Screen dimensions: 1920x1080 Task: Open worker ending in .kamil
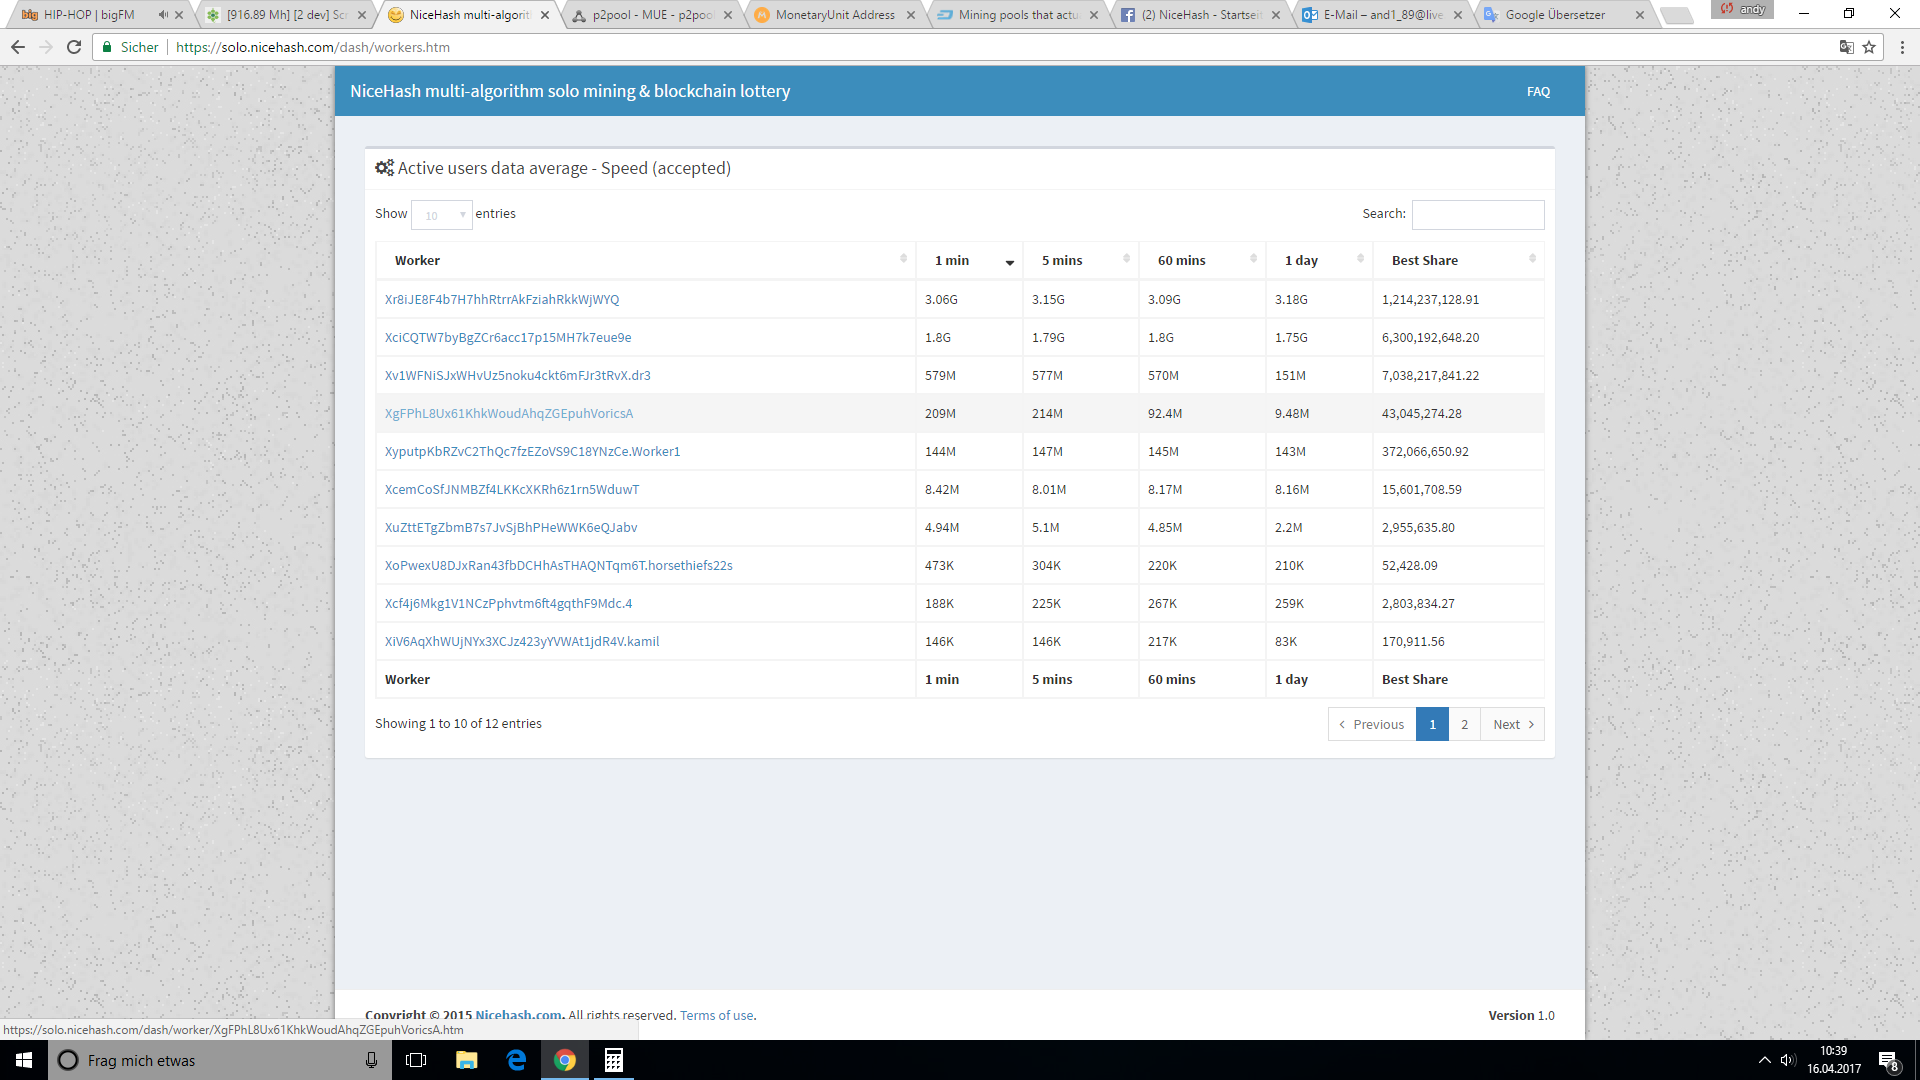click(522, 641)
